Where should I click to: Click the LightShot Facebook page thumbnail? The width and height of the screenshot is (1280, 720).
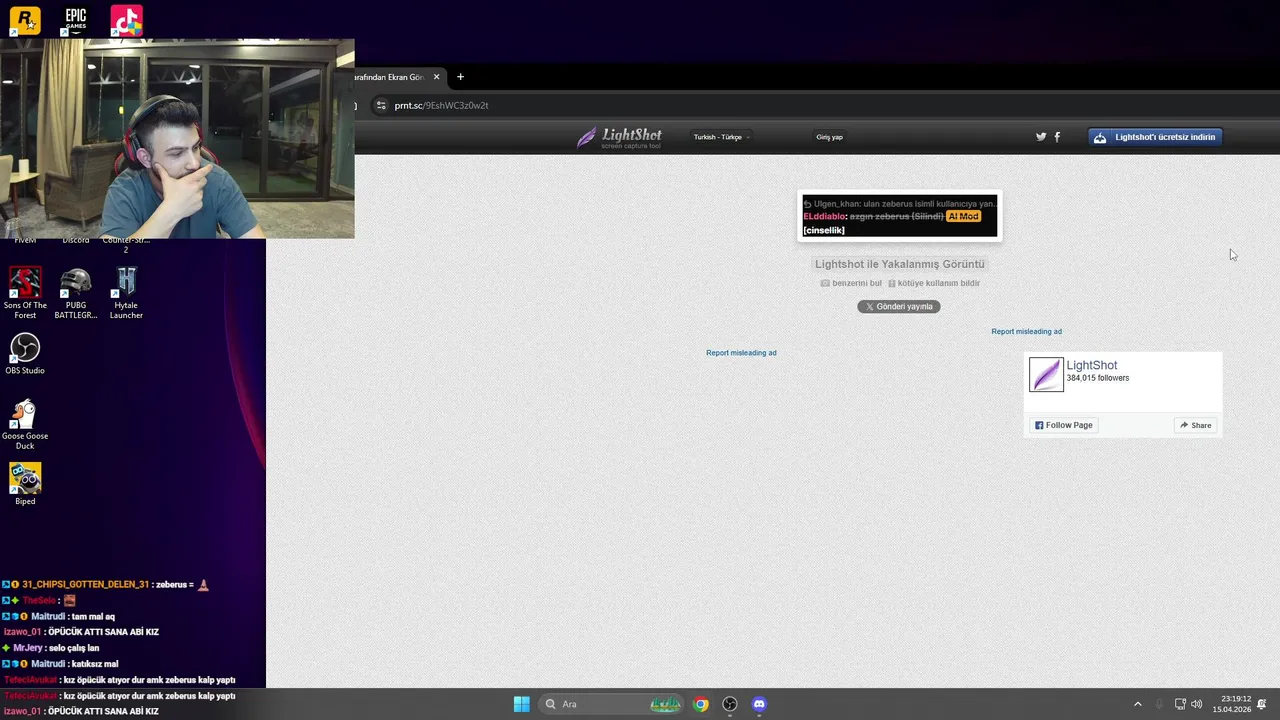1046,374
